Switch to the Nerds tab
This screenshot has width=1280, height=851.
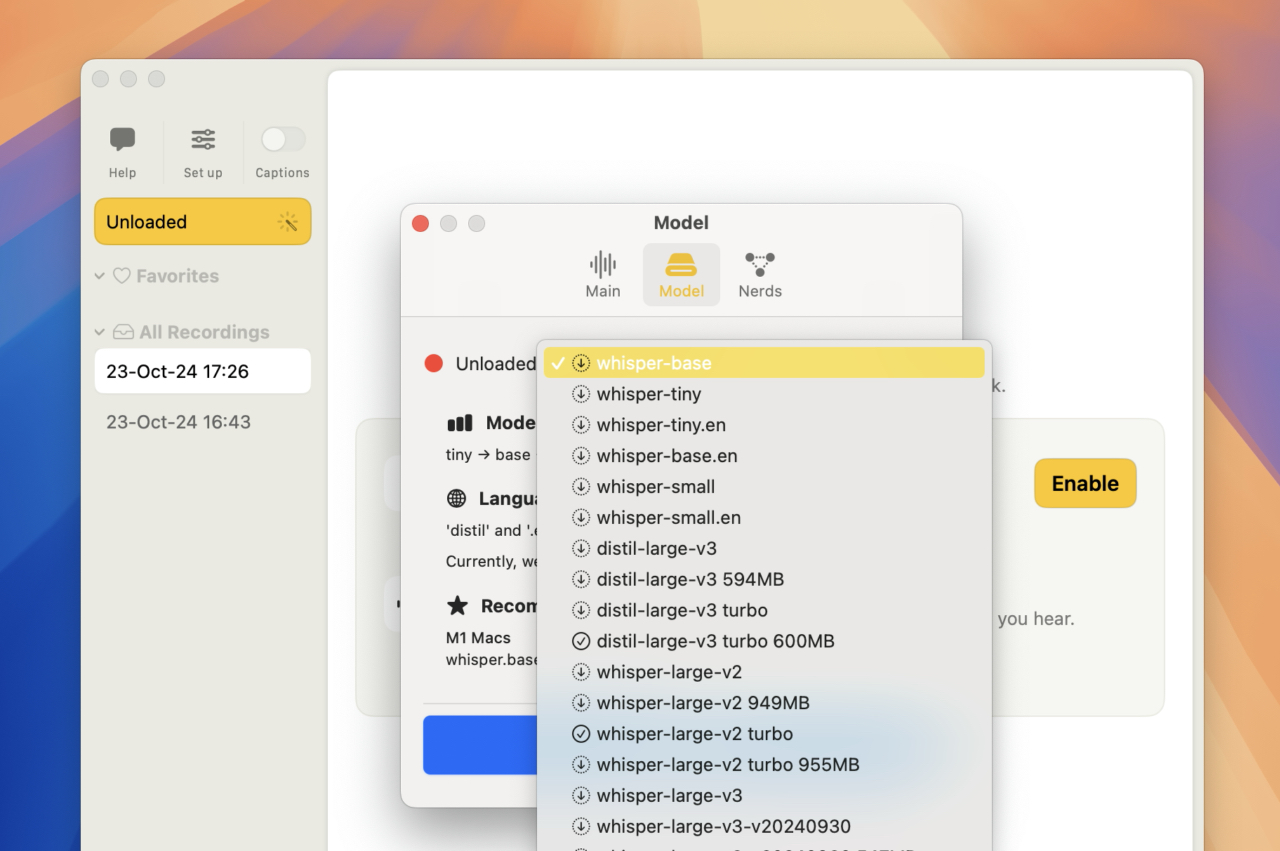point(760,275)
